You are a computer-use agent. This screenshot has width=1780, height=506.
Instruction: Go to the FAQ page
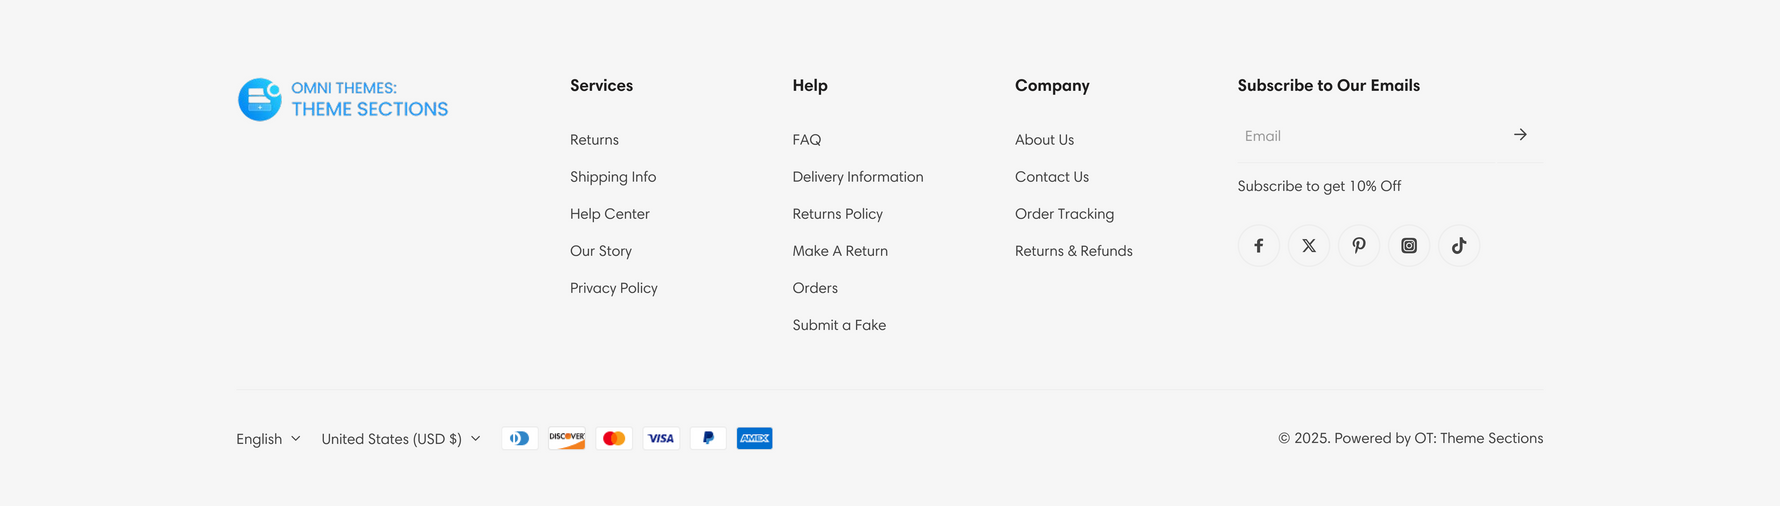(807, 140)
